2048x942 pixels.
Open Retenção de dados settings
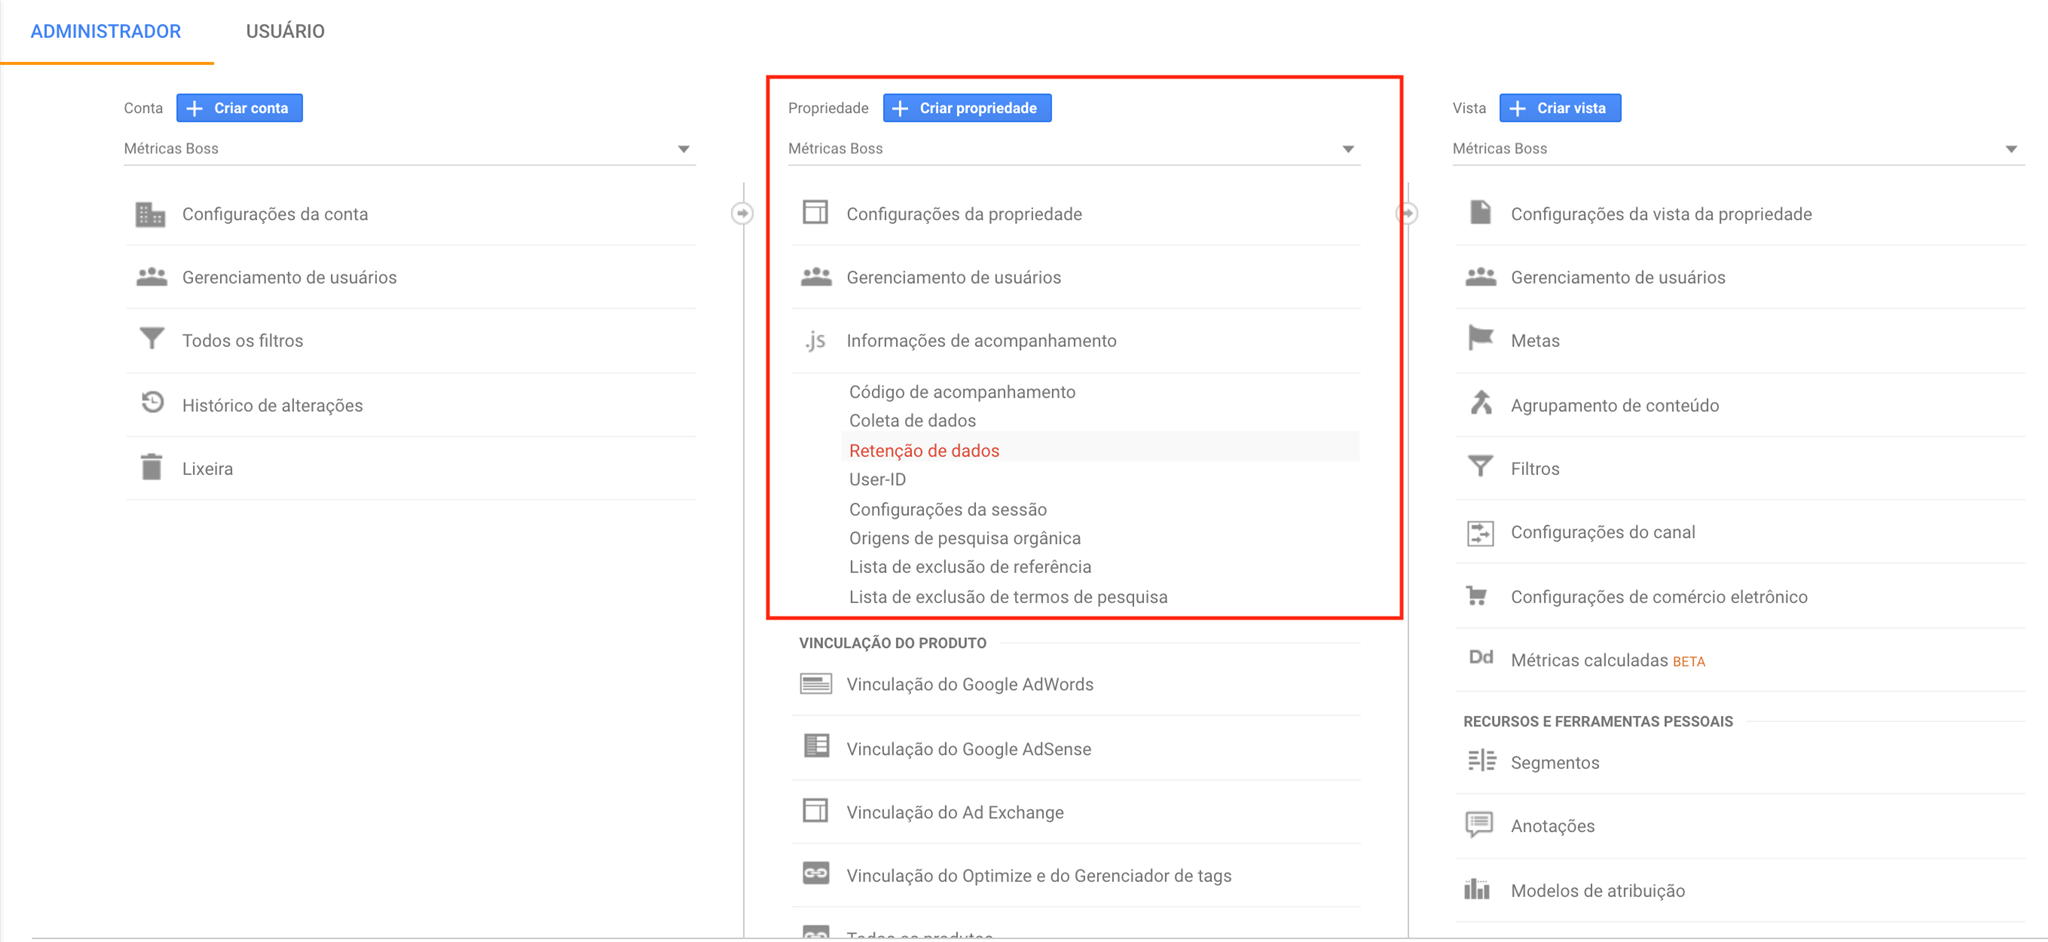pyautogui.click(x=923, y=450)
